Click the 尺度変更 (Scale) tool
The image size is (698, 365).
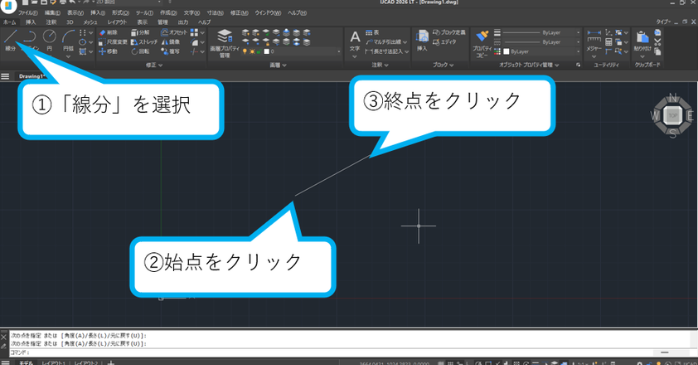pyautogui.click(x=113, y=42)
